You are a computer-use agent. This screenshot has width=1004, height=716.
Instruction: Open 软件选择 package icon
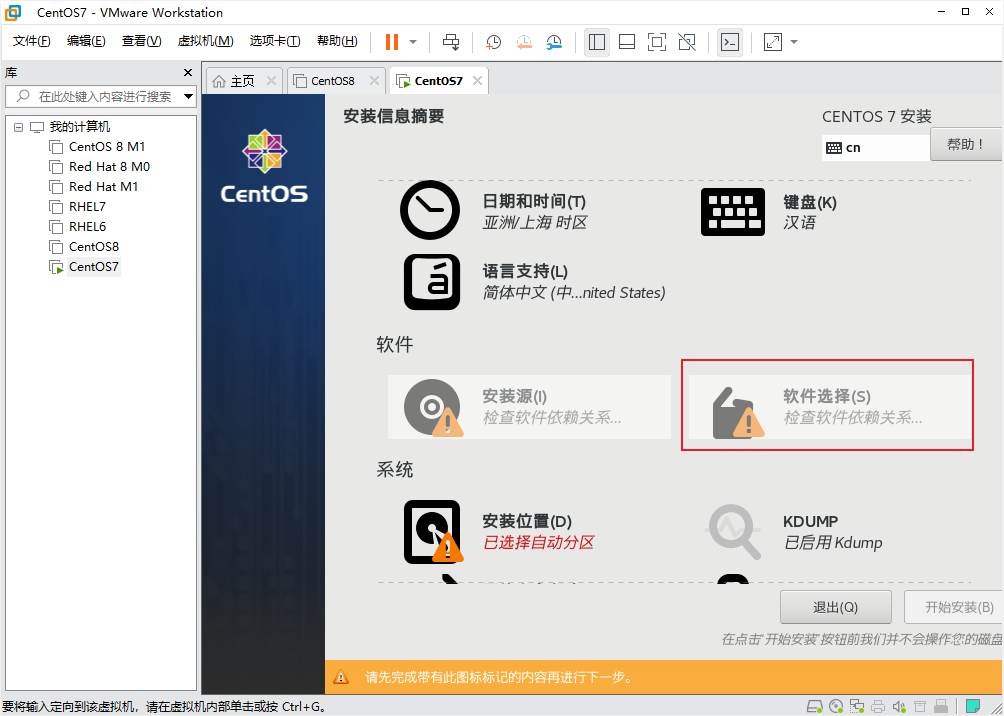pyautogui.click(x=738, y=413)
